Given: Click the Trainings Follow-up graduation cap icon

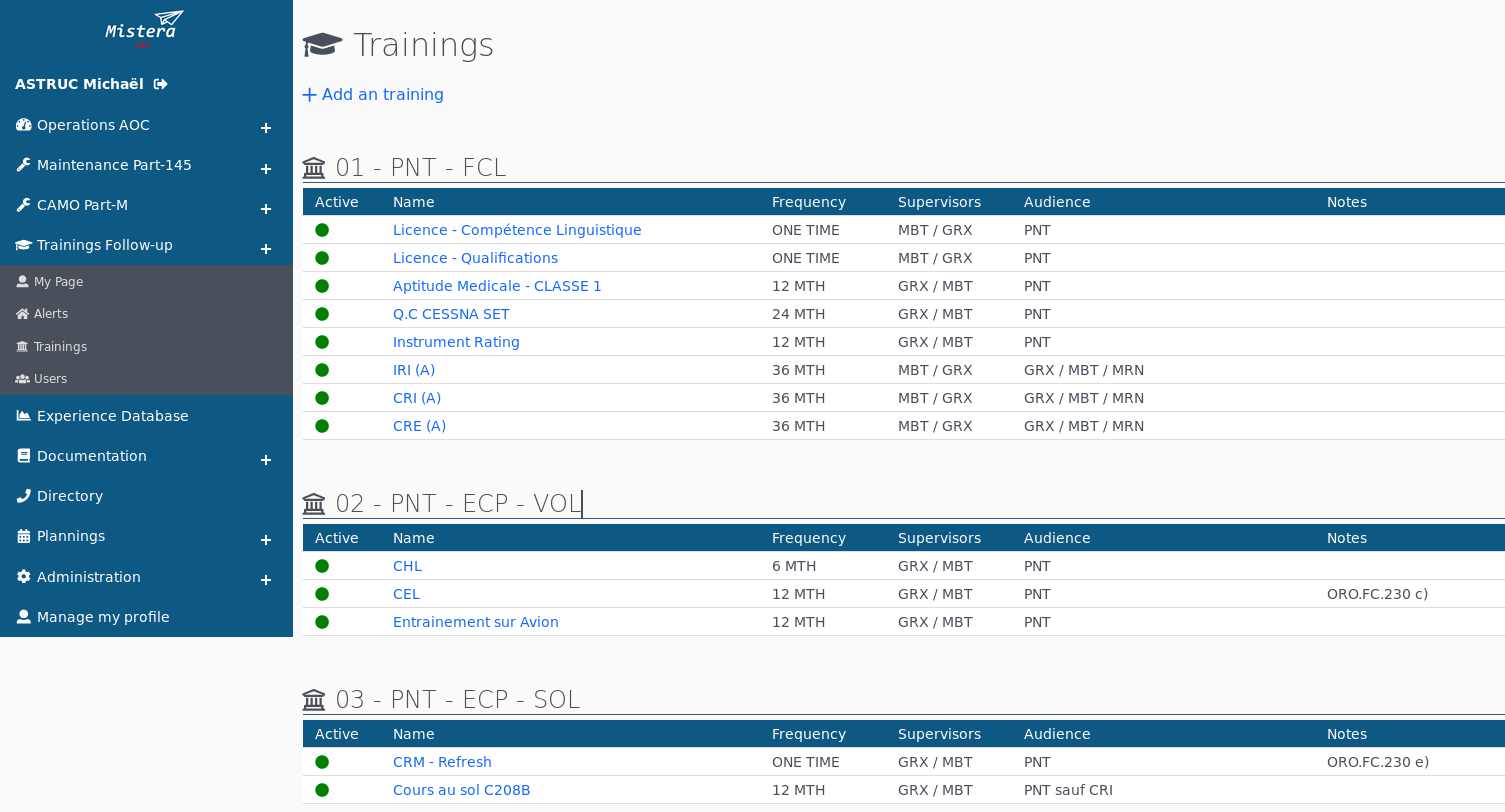Looking at the screenshot, I should tap(24, 245).
